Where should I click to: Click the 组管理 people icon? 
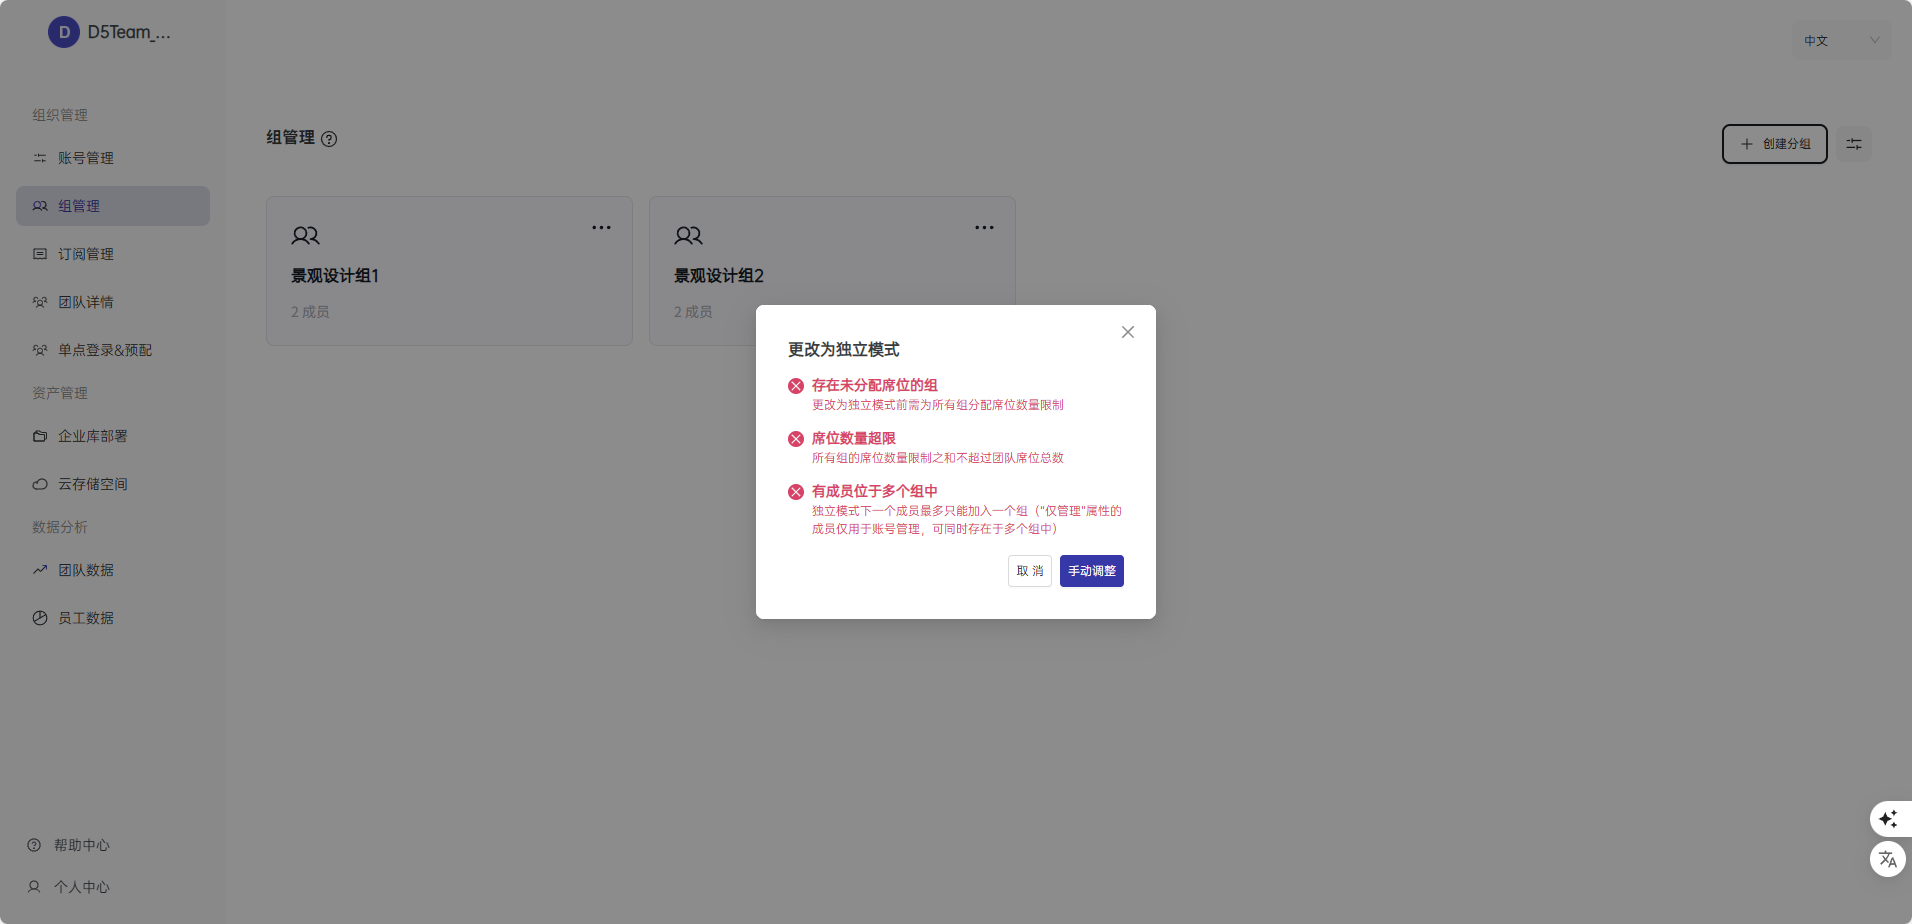pos(40,206)
